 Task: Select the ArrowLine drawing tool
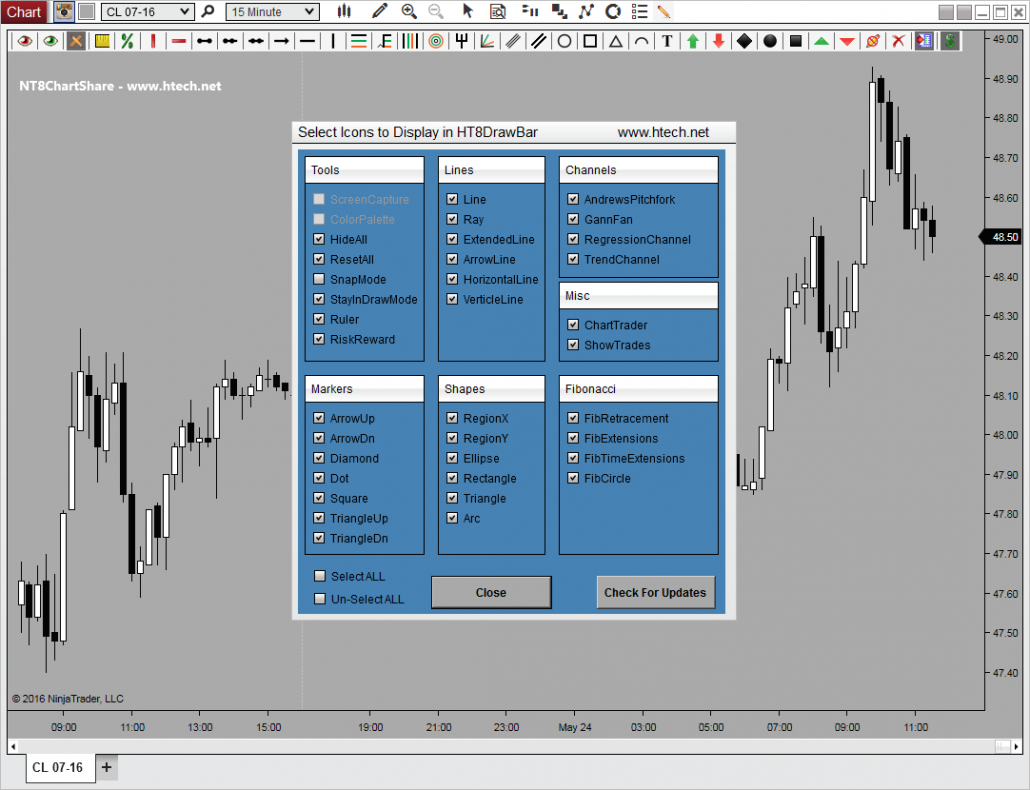(x=281, y=41)
